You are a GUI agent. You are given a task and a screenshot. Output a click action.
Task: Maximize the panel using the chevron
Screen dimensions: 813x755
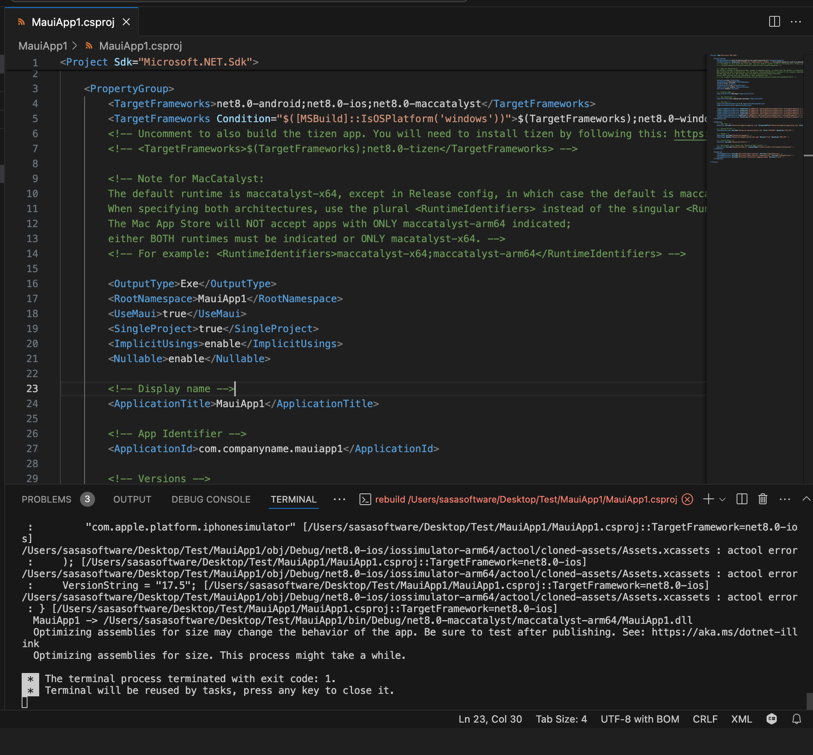pos(806,499)
